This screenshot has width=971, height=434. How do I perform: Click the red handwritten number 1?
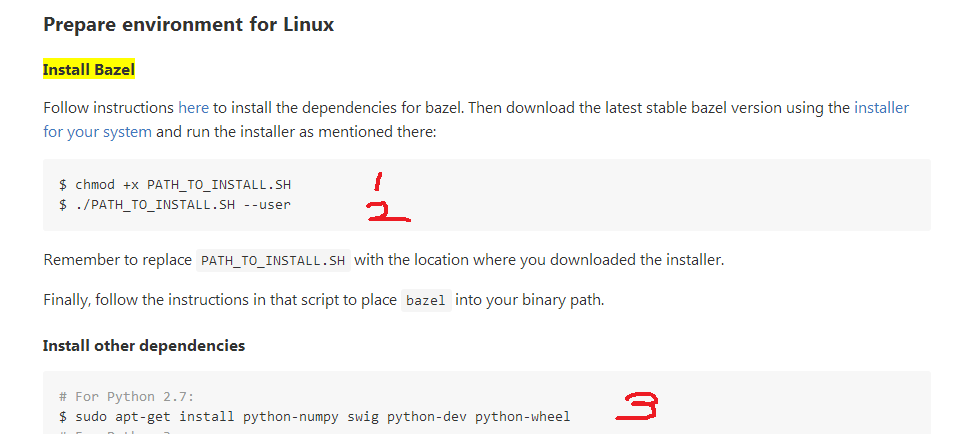pyautogui.click(x=377, y=182)
